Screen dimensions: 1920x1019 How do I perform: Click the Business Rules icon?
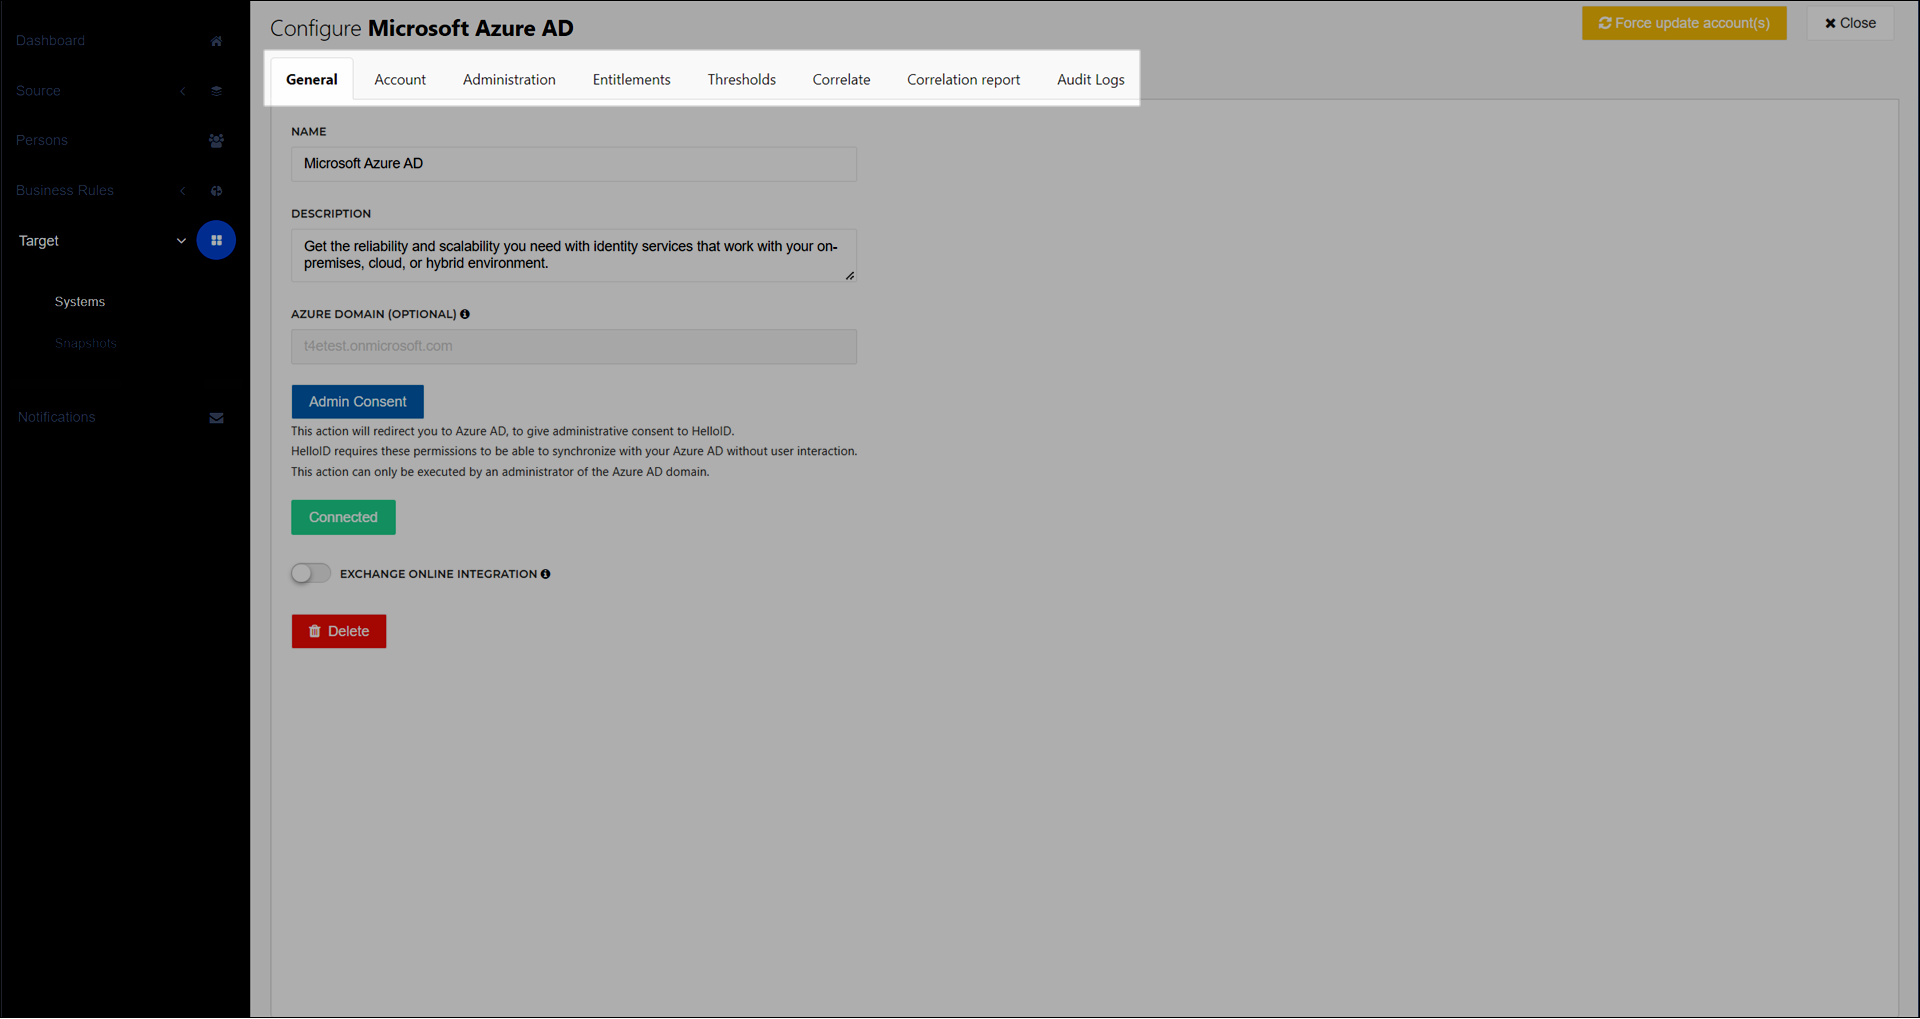216,191
